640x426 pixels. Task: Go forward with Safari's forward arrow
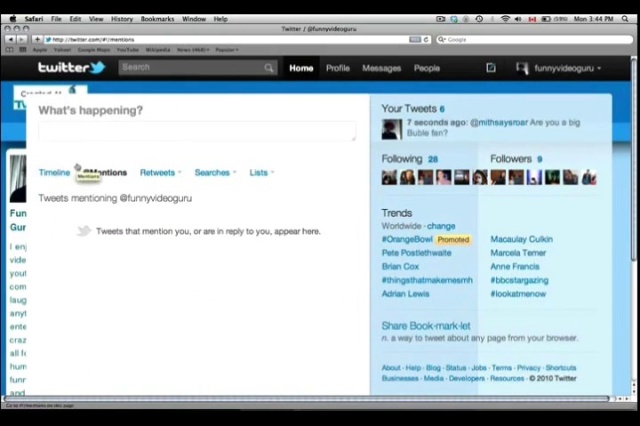(x=22, y=39)
